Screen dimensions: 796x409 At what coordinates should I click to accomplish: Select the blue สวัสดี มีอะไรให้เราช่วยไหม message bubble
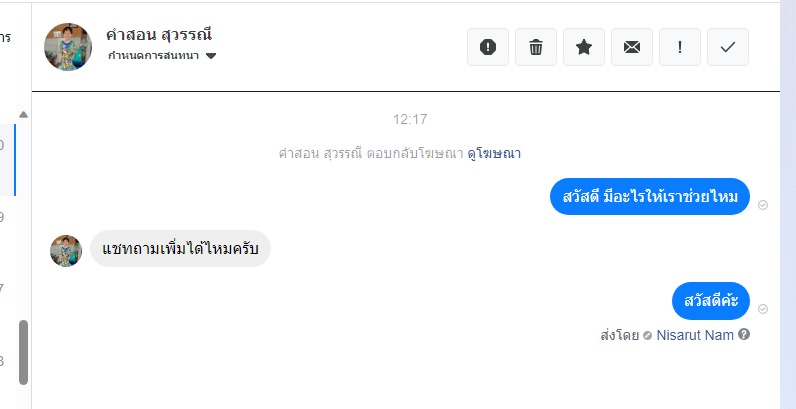point(650,196)
